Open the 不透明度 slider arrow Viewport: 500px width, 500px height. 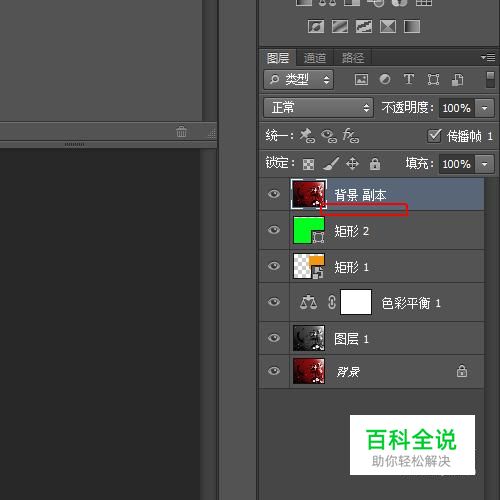(484, 108)
